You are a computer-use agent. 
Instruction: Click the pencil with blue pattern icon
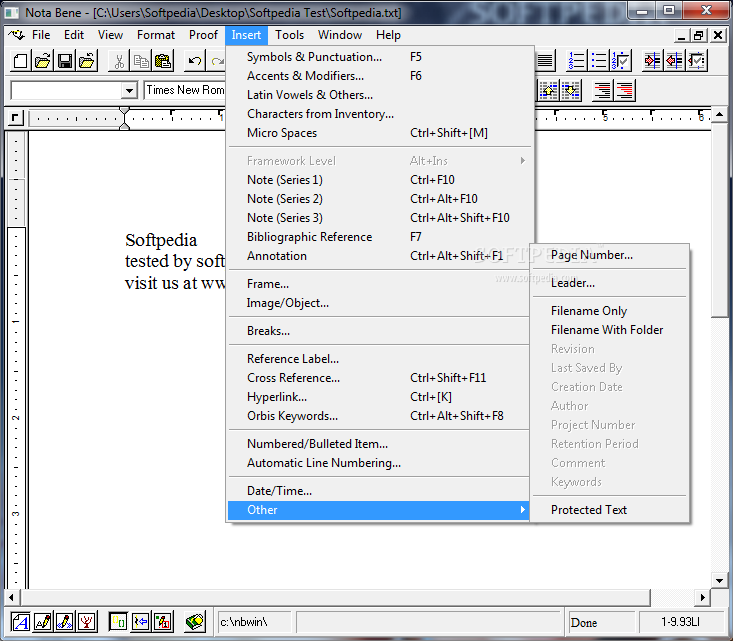65,622
